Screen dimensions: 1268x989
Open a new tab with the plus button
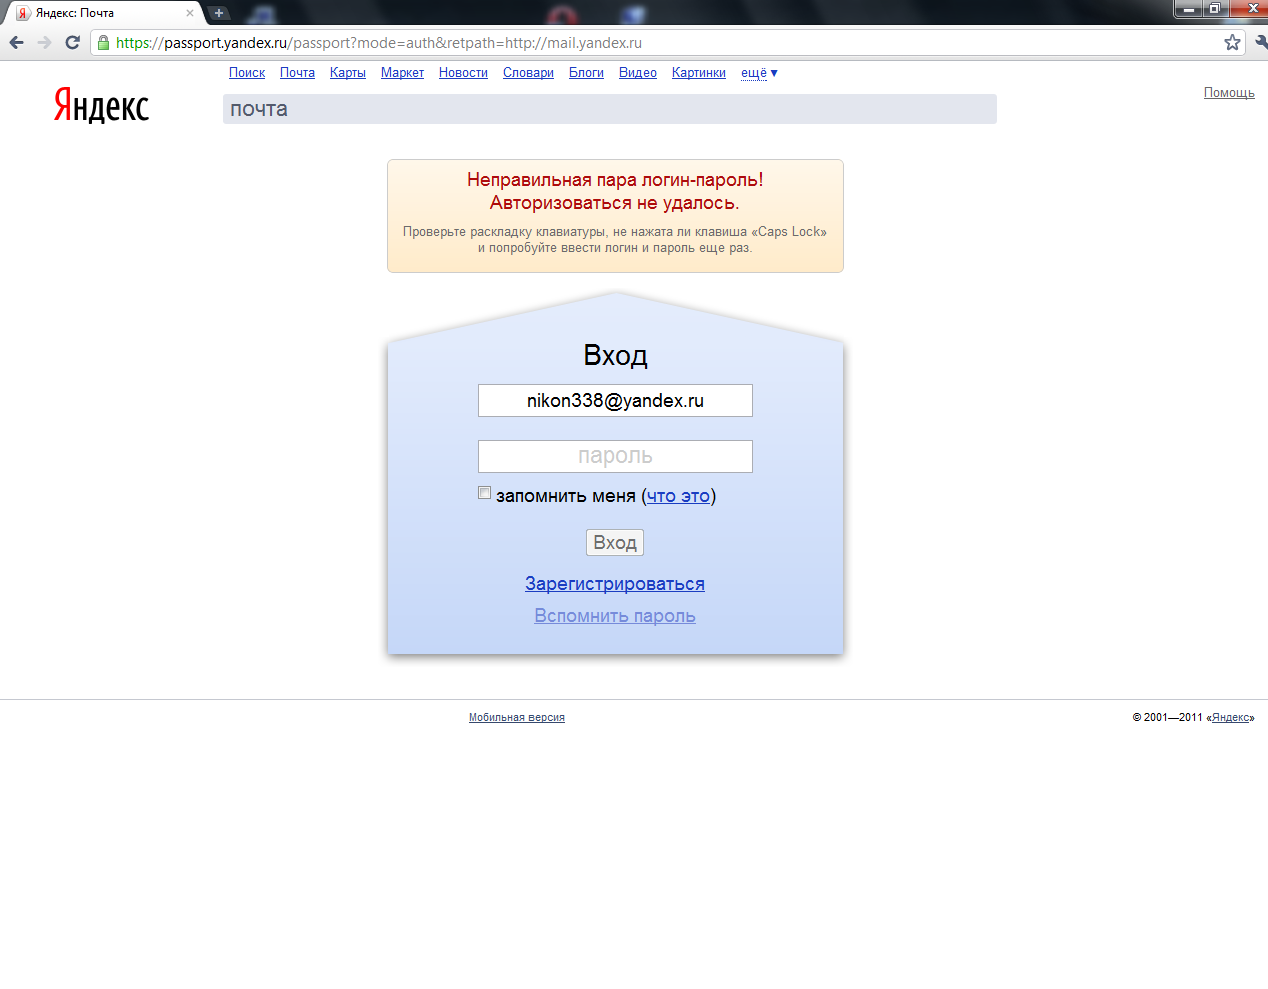click(219, 13)
